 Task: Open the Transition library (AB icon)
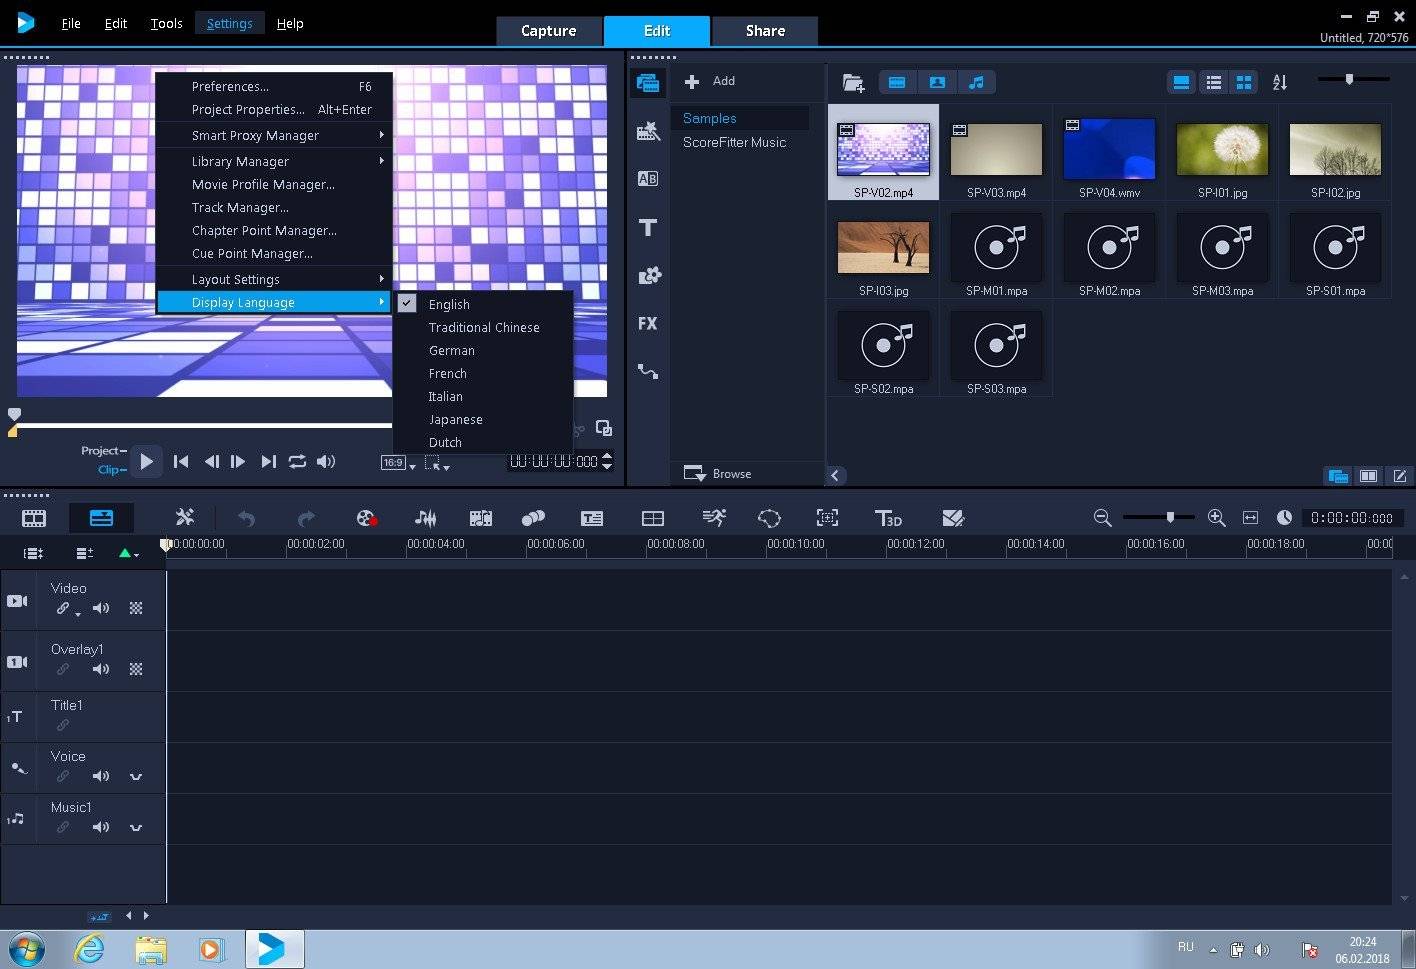(x=647, y=179)
